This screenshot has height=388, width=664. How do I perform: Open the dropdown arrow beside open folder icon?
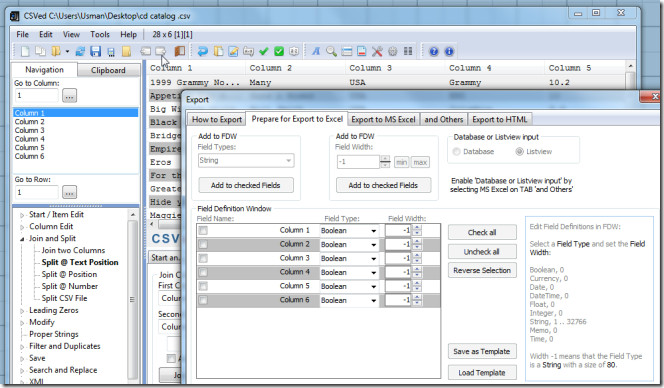[67, 52]
